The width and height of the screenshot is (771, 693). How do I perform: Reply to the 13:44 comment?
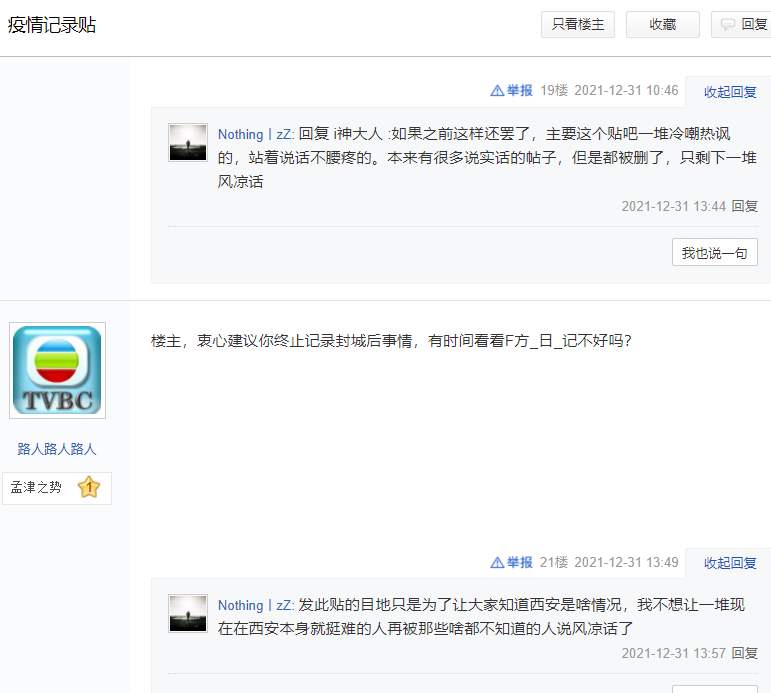pos(744,206)
